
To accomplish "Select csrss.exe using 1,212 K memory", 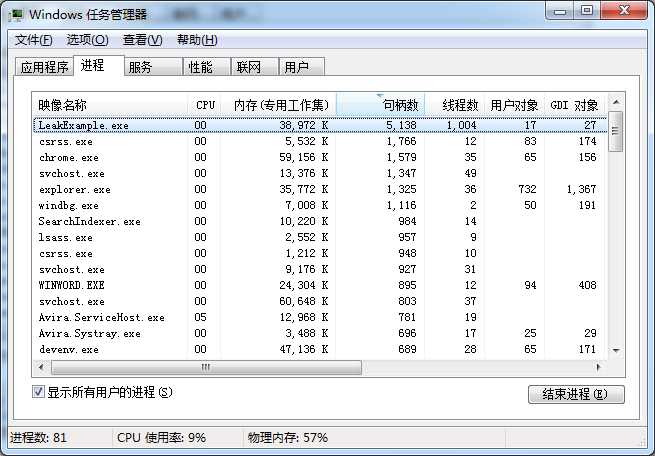I will [319, 253].
